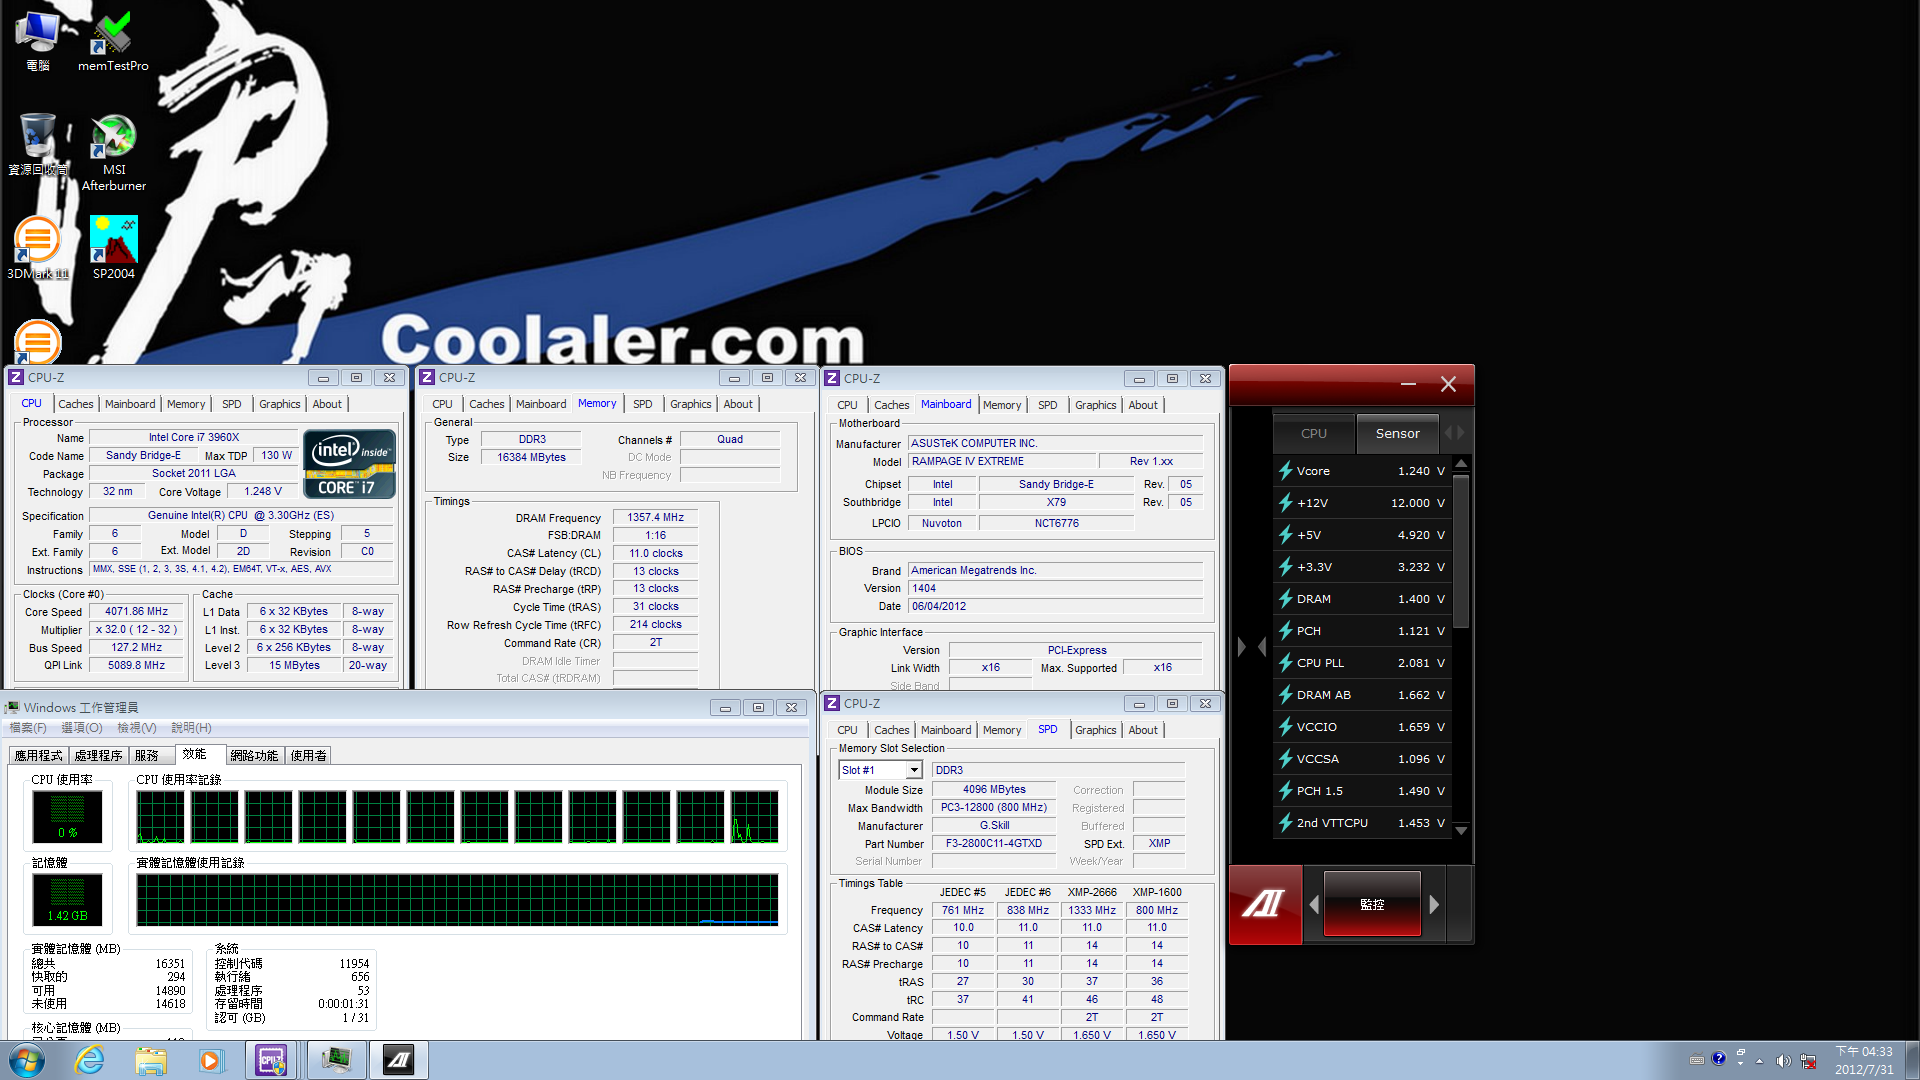Click sensor tab scroll arrows
Screen dimensions: 1920x1080
tap(1454, 433)
